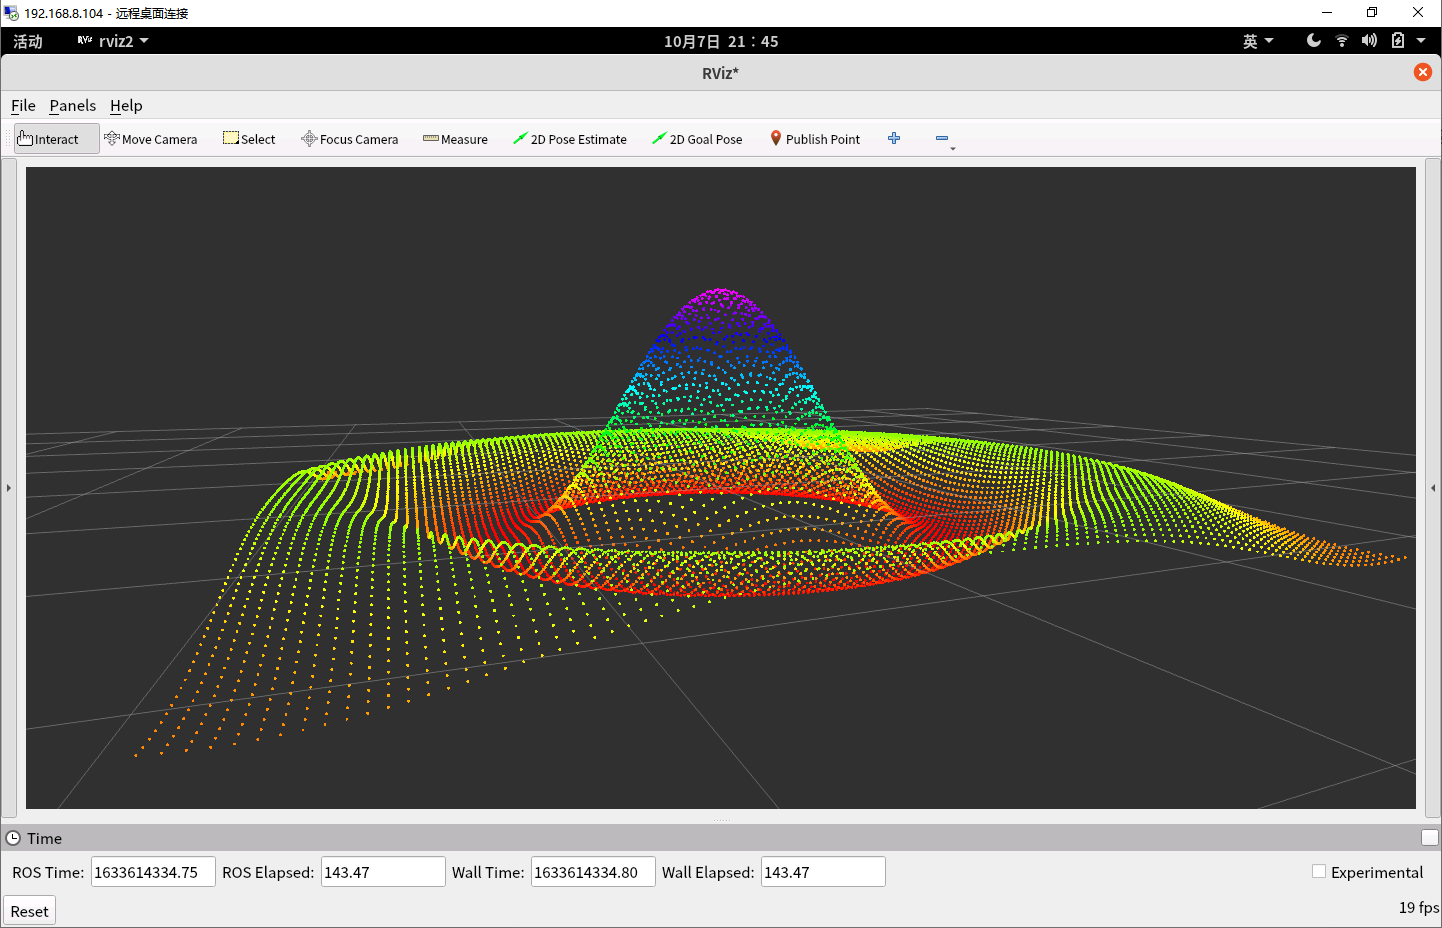The image size is (1442, 928).
Task: Close RViz with the orange X button
Action: pyautogui.click(x=1423, y=72)
